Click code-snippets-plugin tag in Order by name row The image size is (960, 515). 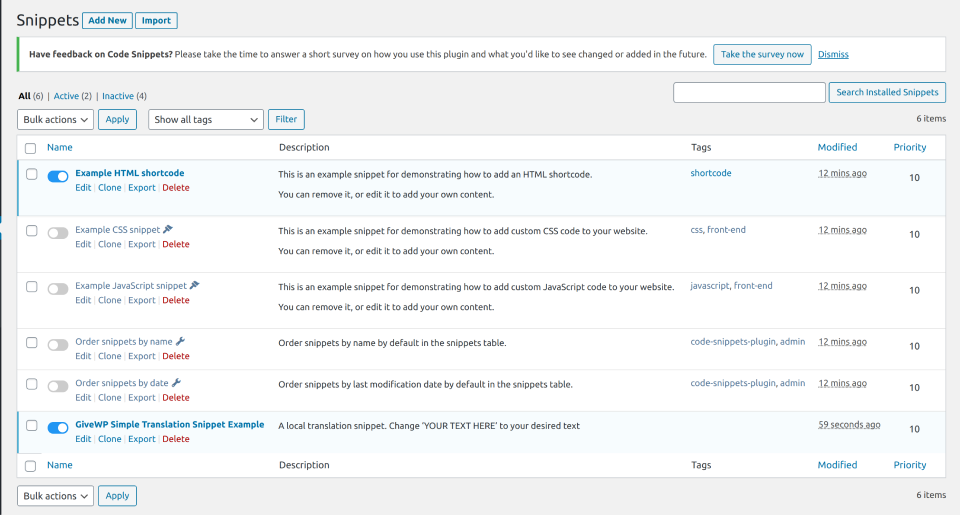click(x=733, y=341)
